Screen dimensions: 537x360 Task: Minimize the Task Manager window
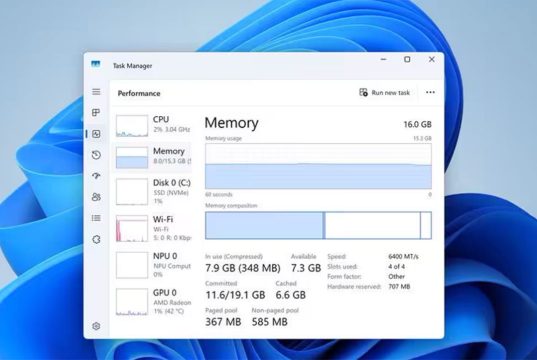(384, 59)
